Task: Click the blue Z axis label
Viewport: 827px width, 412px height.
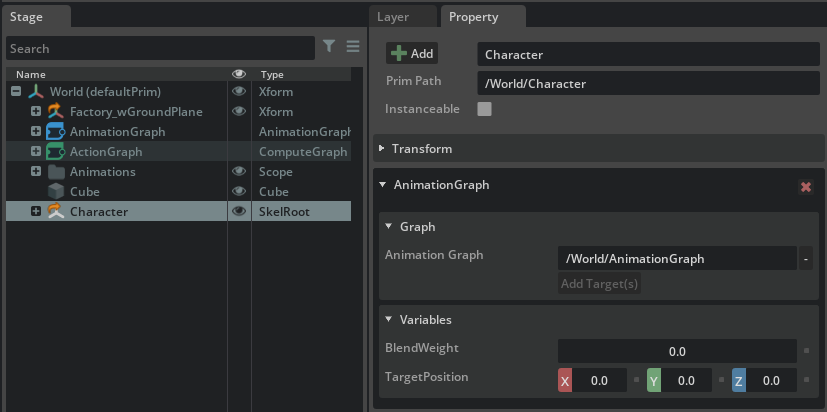Action: [738, 380]
